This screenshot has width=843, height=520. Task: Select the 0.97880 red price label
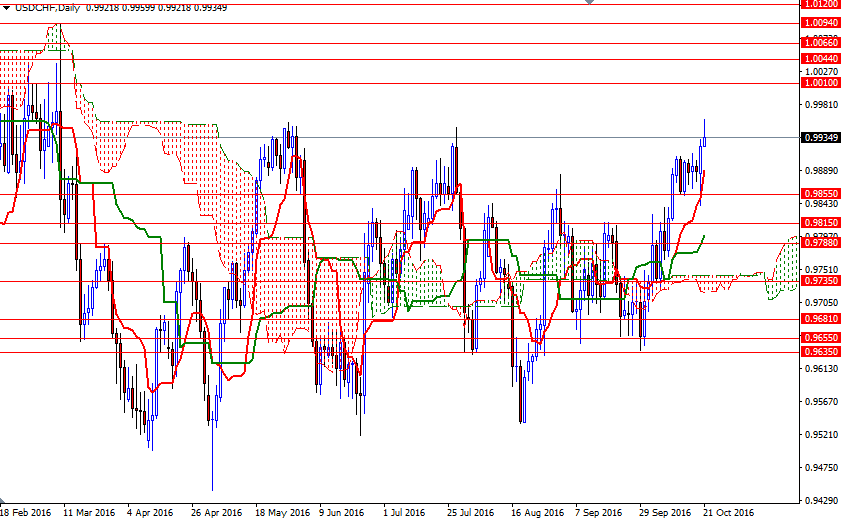coord(820,243)
